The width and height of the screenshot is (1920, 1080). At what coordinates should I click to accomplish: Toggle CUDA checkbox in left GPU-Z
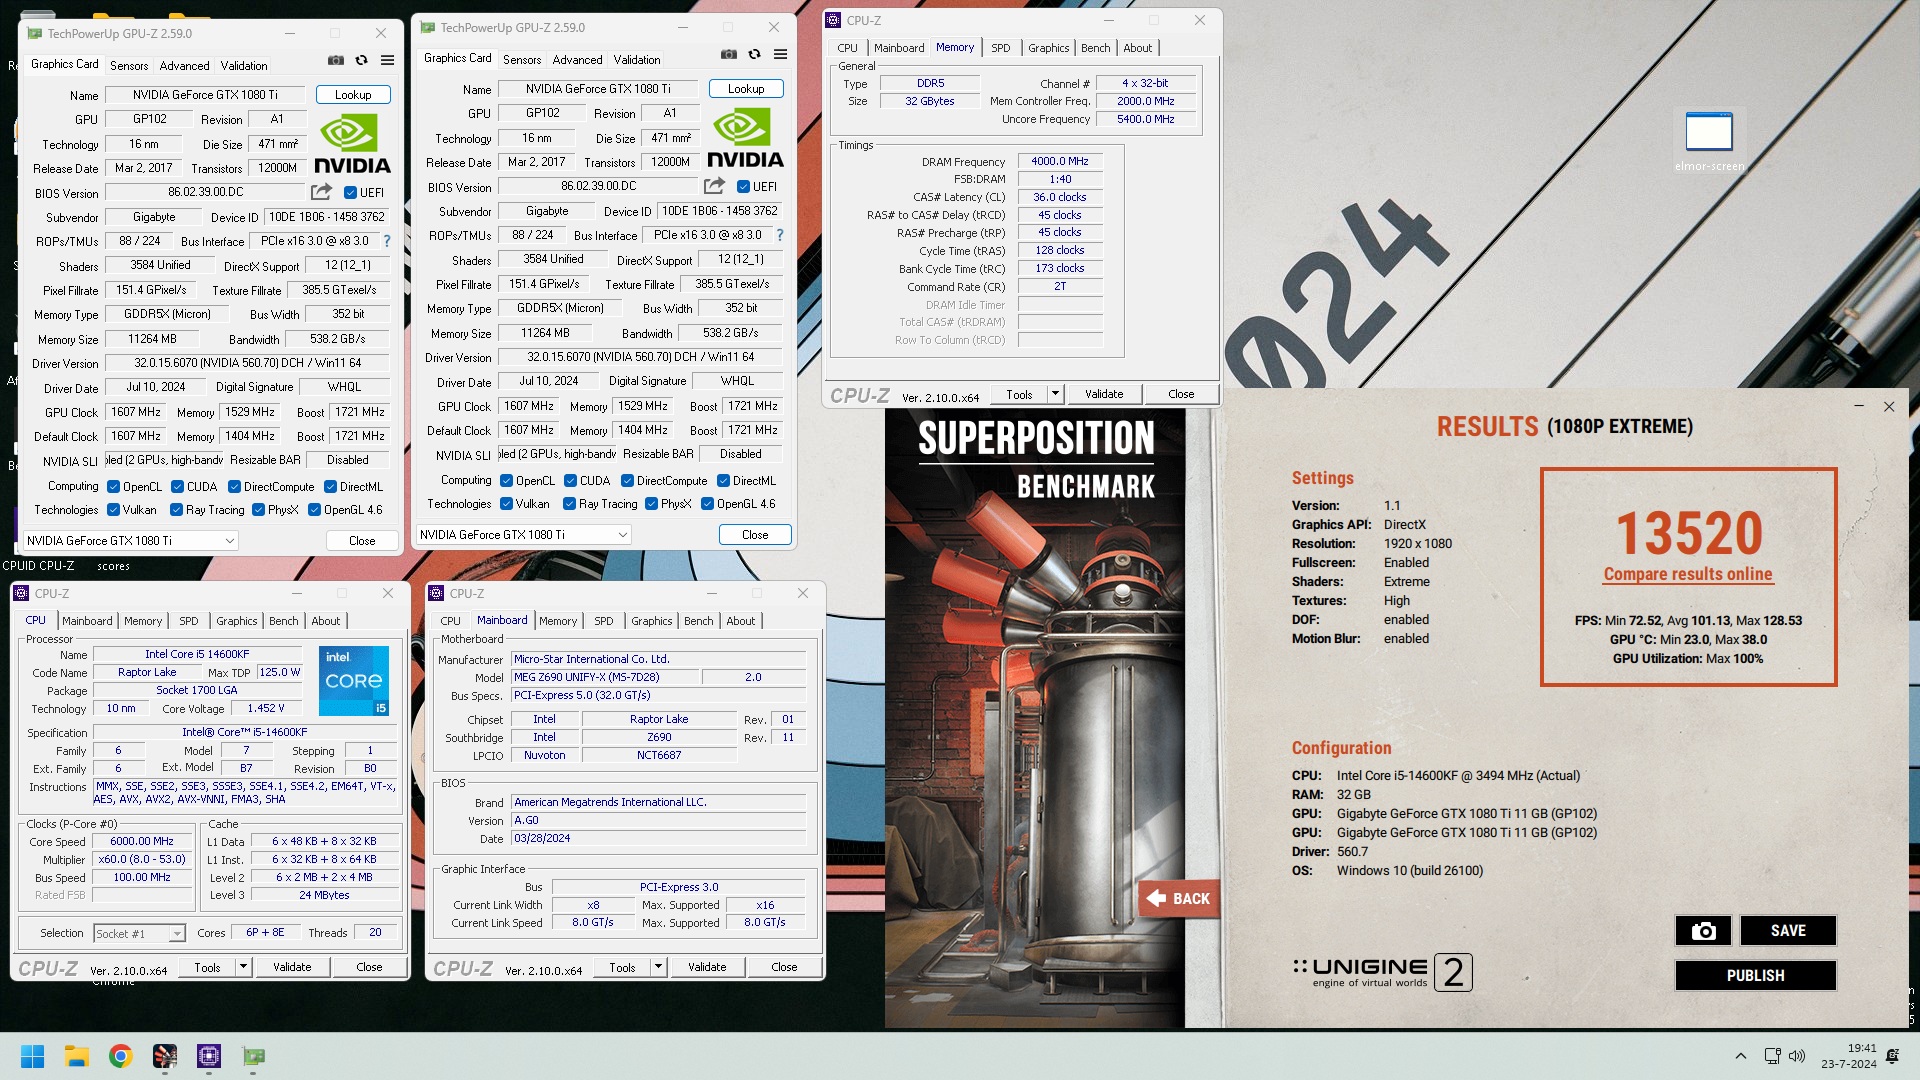click(177, 487)
